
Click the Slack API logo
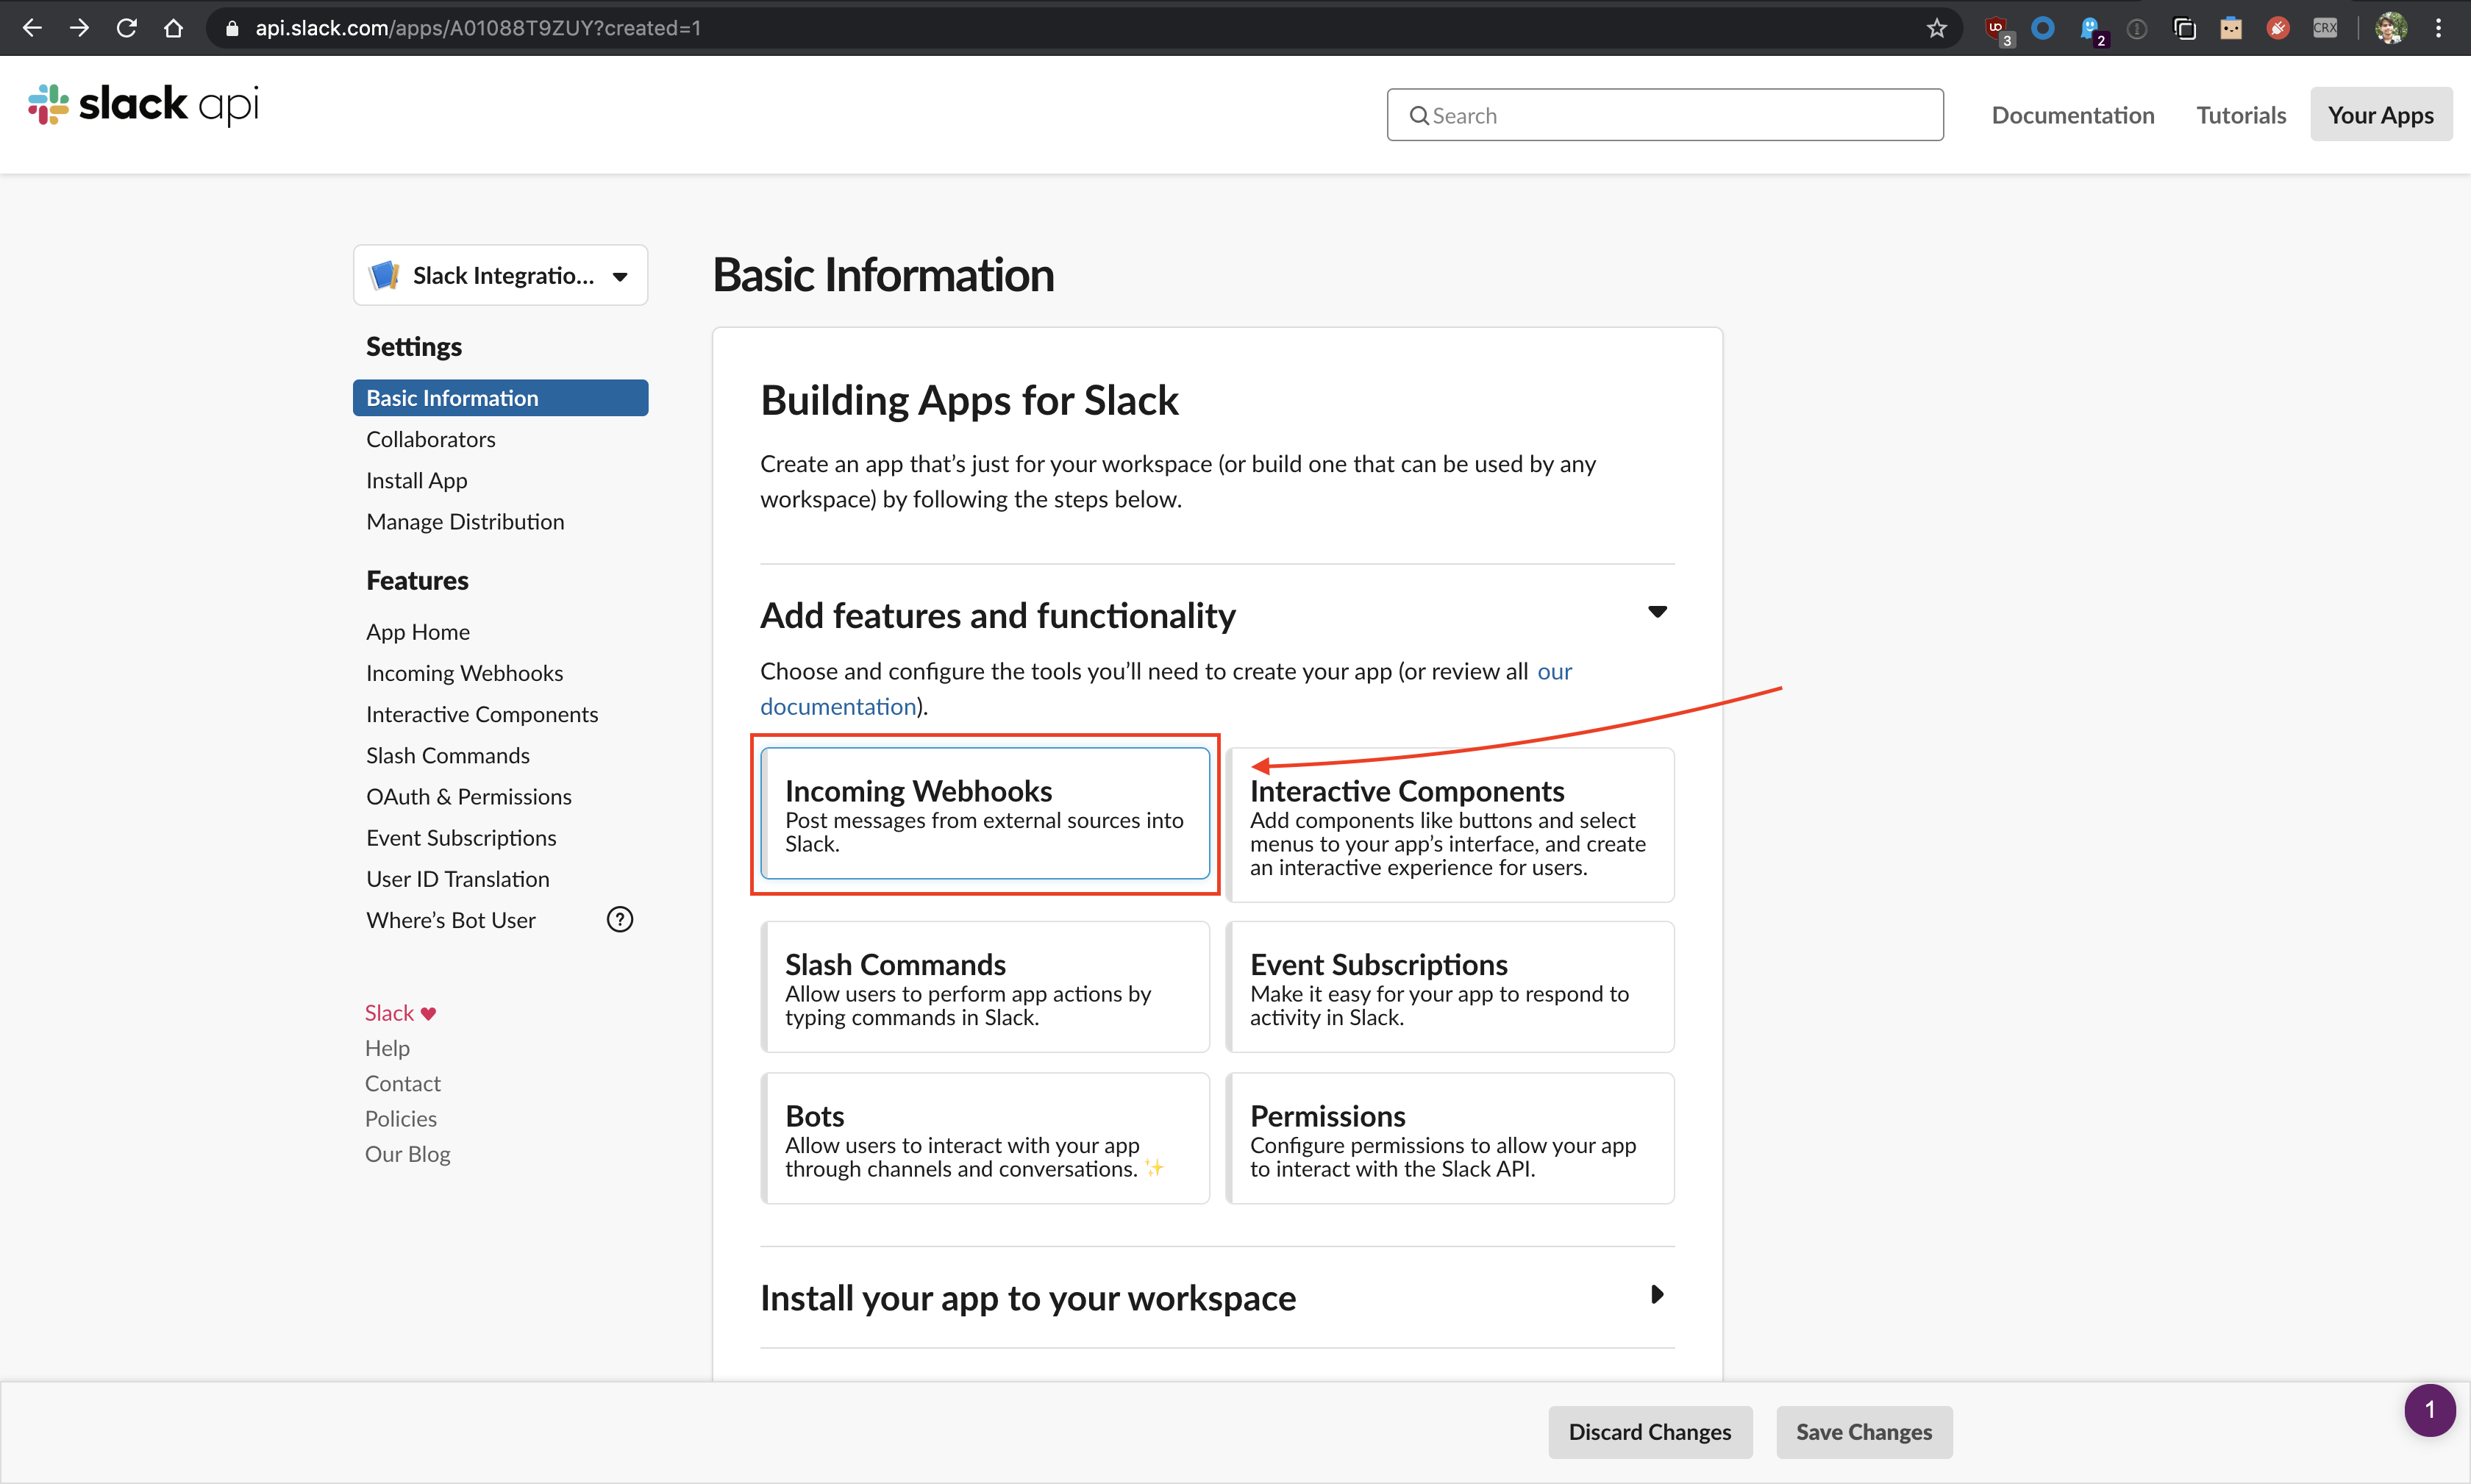point(143,104)
